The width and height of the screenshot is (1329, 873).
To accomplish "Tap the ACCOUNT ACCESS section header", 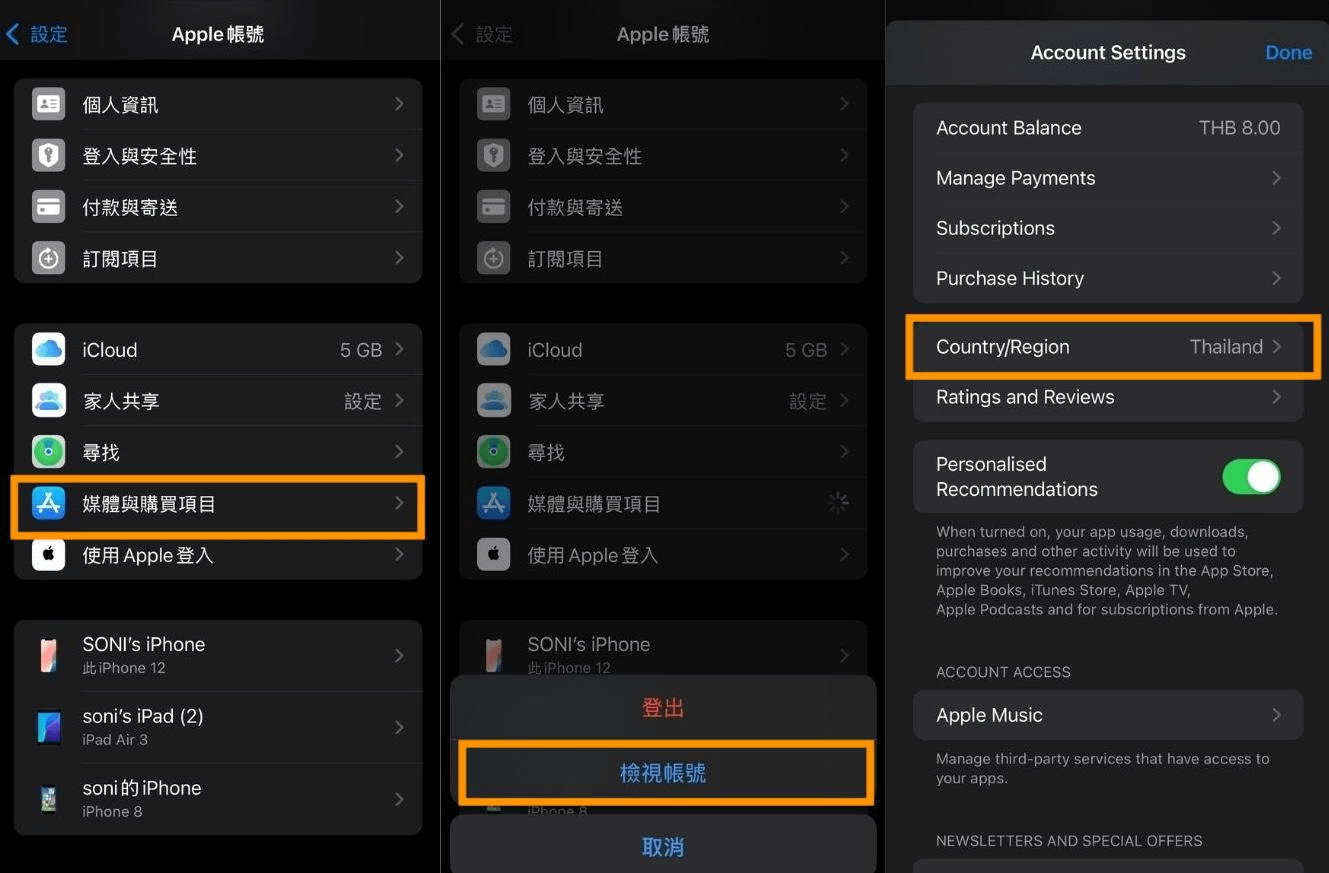I will point(1003,672).
